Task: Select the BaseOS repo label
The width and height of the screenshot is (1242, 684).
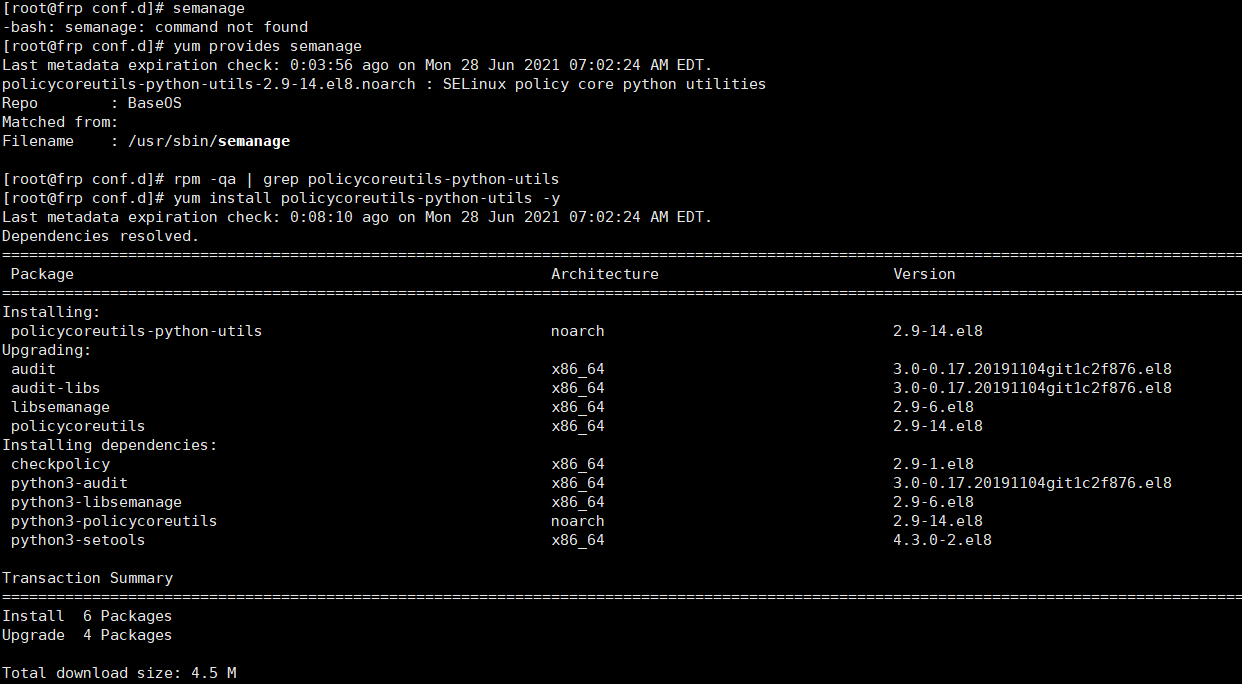Action: (x=153, y=103)
